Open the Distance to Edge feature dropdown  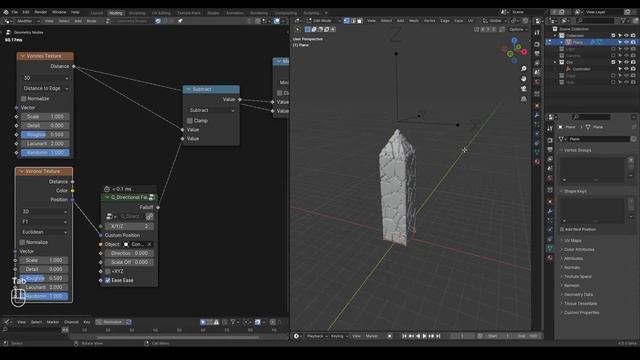45,88
